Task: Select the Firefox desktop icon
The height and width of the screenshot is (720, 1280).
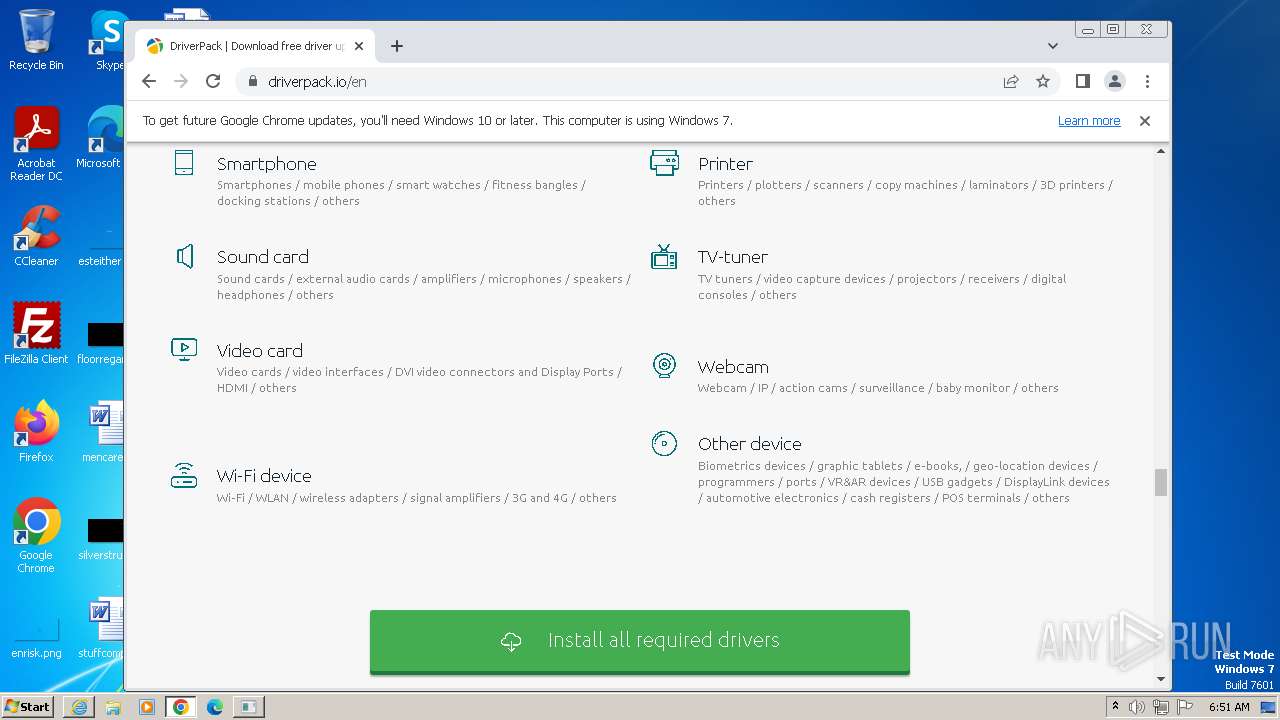Action: [36, 432]
